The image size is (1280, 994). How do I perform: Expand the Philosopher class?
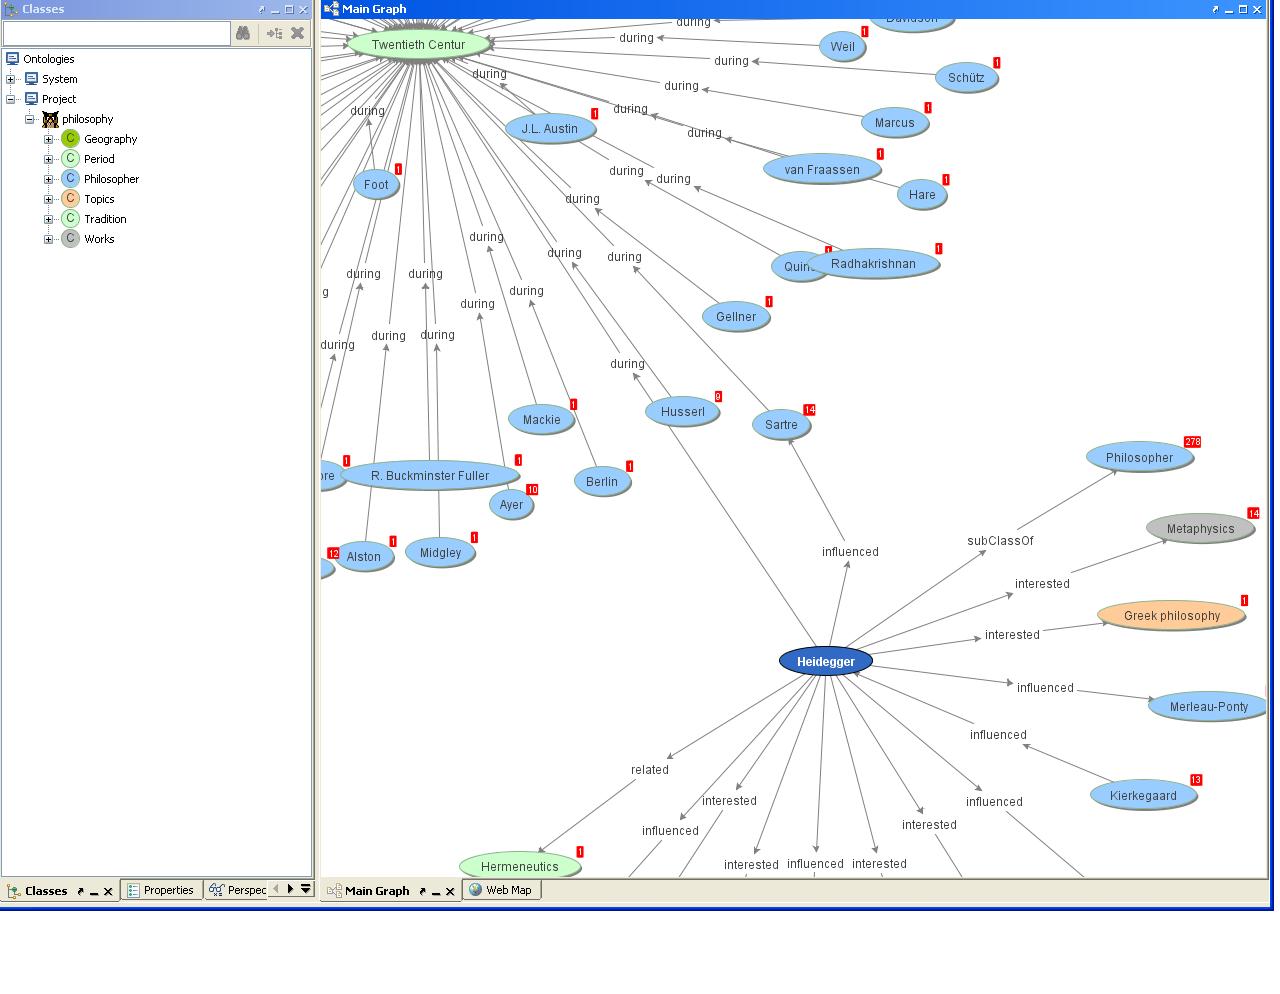[x=48, y=179]
